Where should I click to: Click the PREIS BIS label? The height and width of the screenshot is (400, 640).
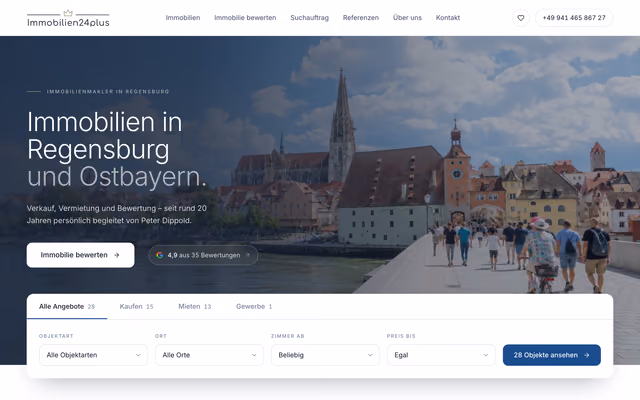[401, 336]
